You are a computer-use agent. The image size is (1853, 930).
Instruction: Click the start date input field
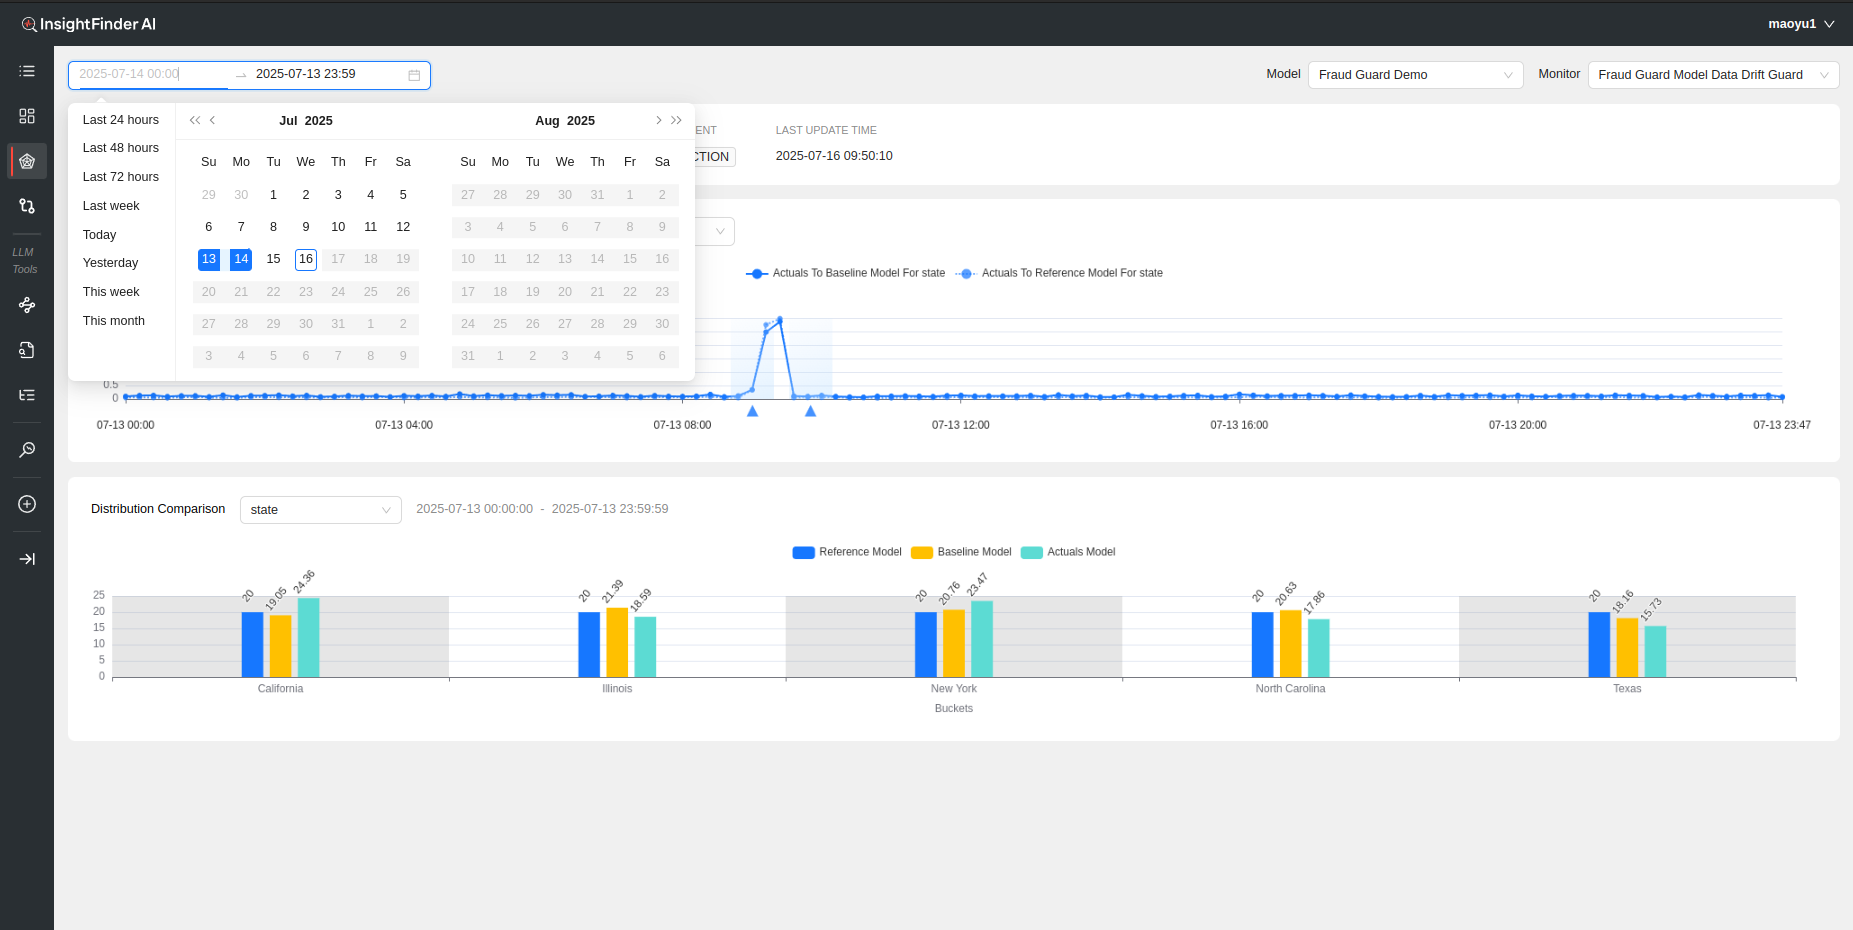coord(150,74)
